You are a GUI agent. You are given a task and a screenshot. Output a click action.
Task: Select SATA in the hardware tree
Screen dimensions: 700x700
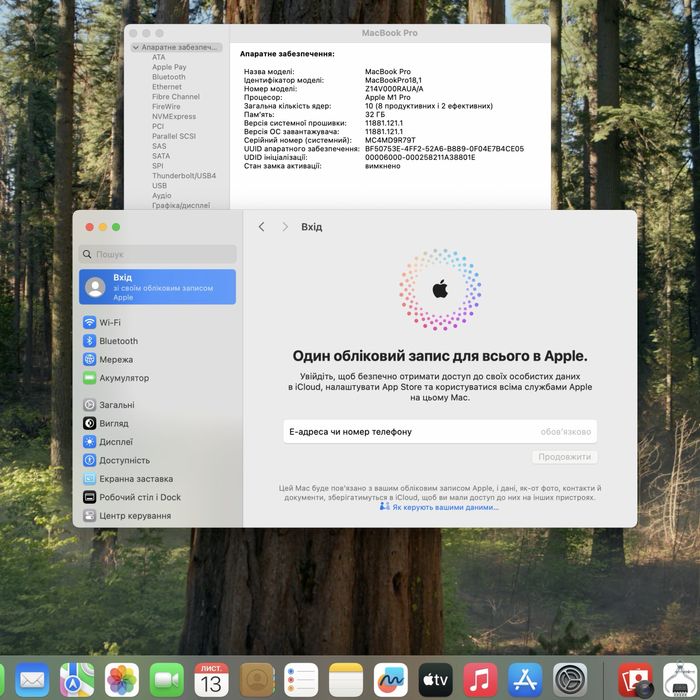(161, 156)
